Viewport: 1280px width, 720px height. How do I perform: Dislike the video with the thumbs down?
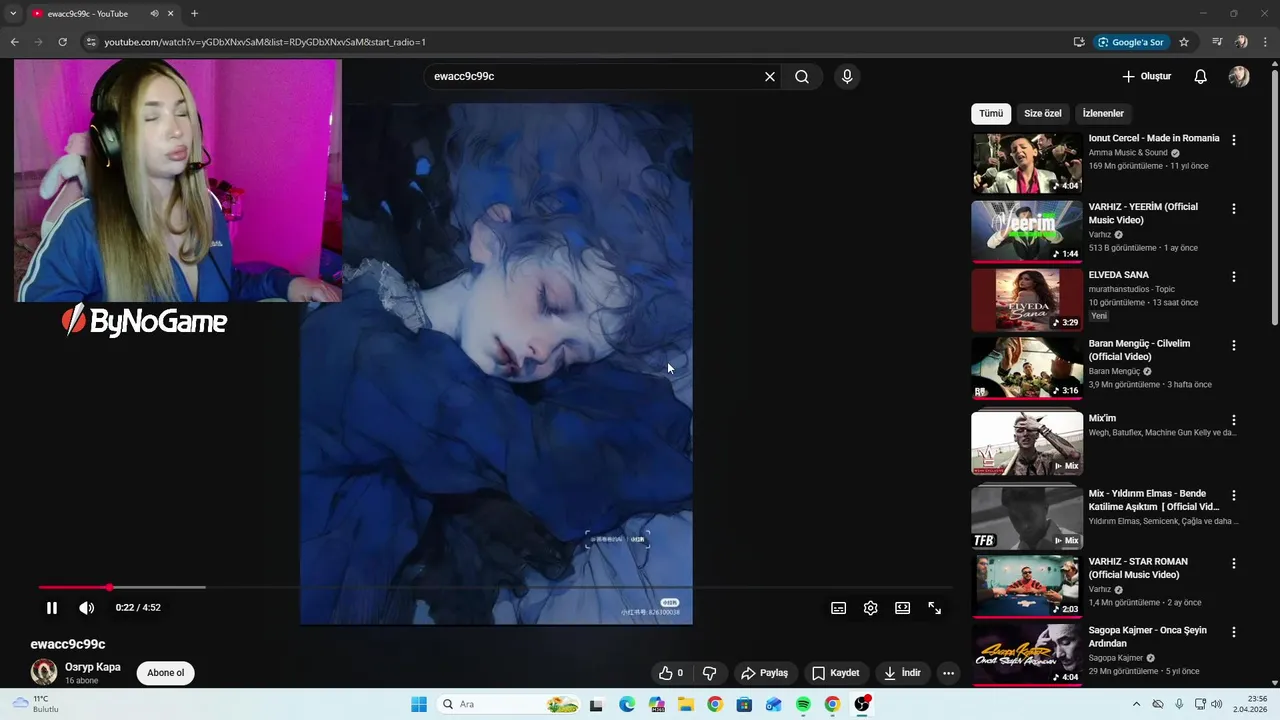pyautogui.click(x=710, y=673)
